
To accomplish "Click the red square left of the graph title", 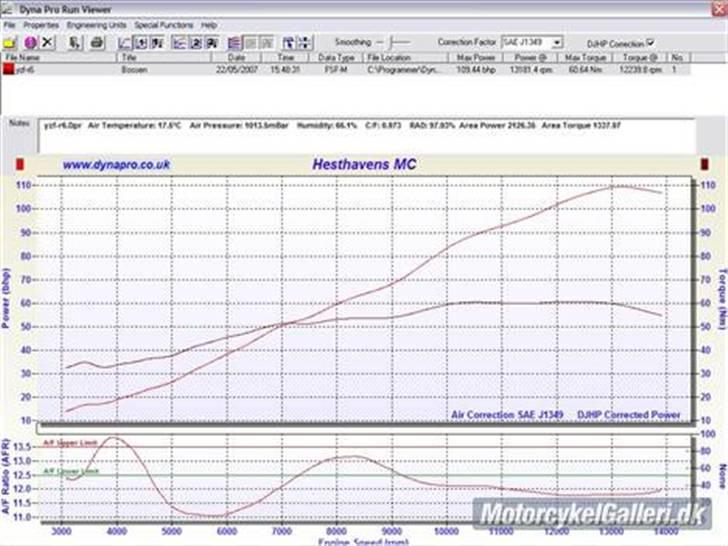I will (20, 164).
